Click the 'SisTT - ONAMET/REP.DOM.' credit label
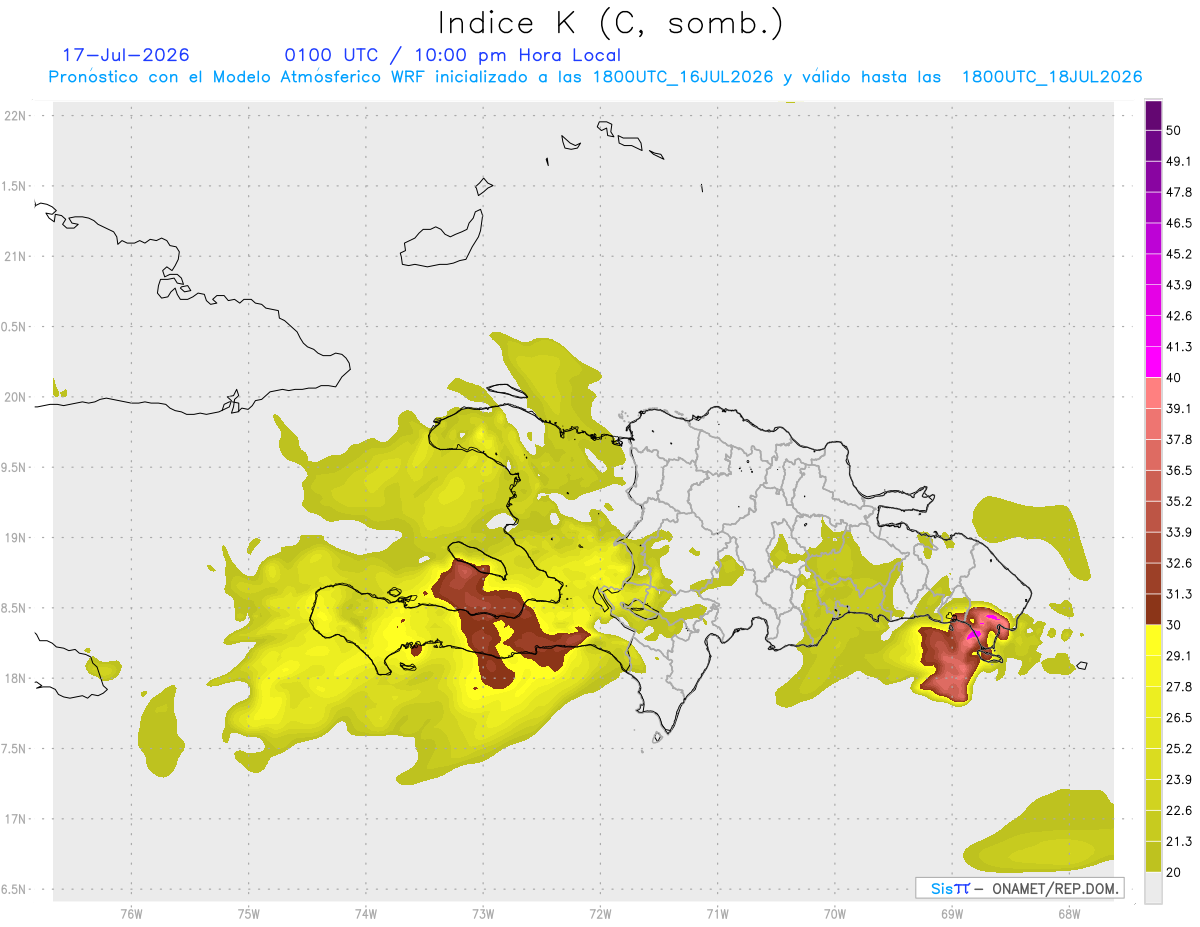 pyautogui.click(x=1019, y=888)
